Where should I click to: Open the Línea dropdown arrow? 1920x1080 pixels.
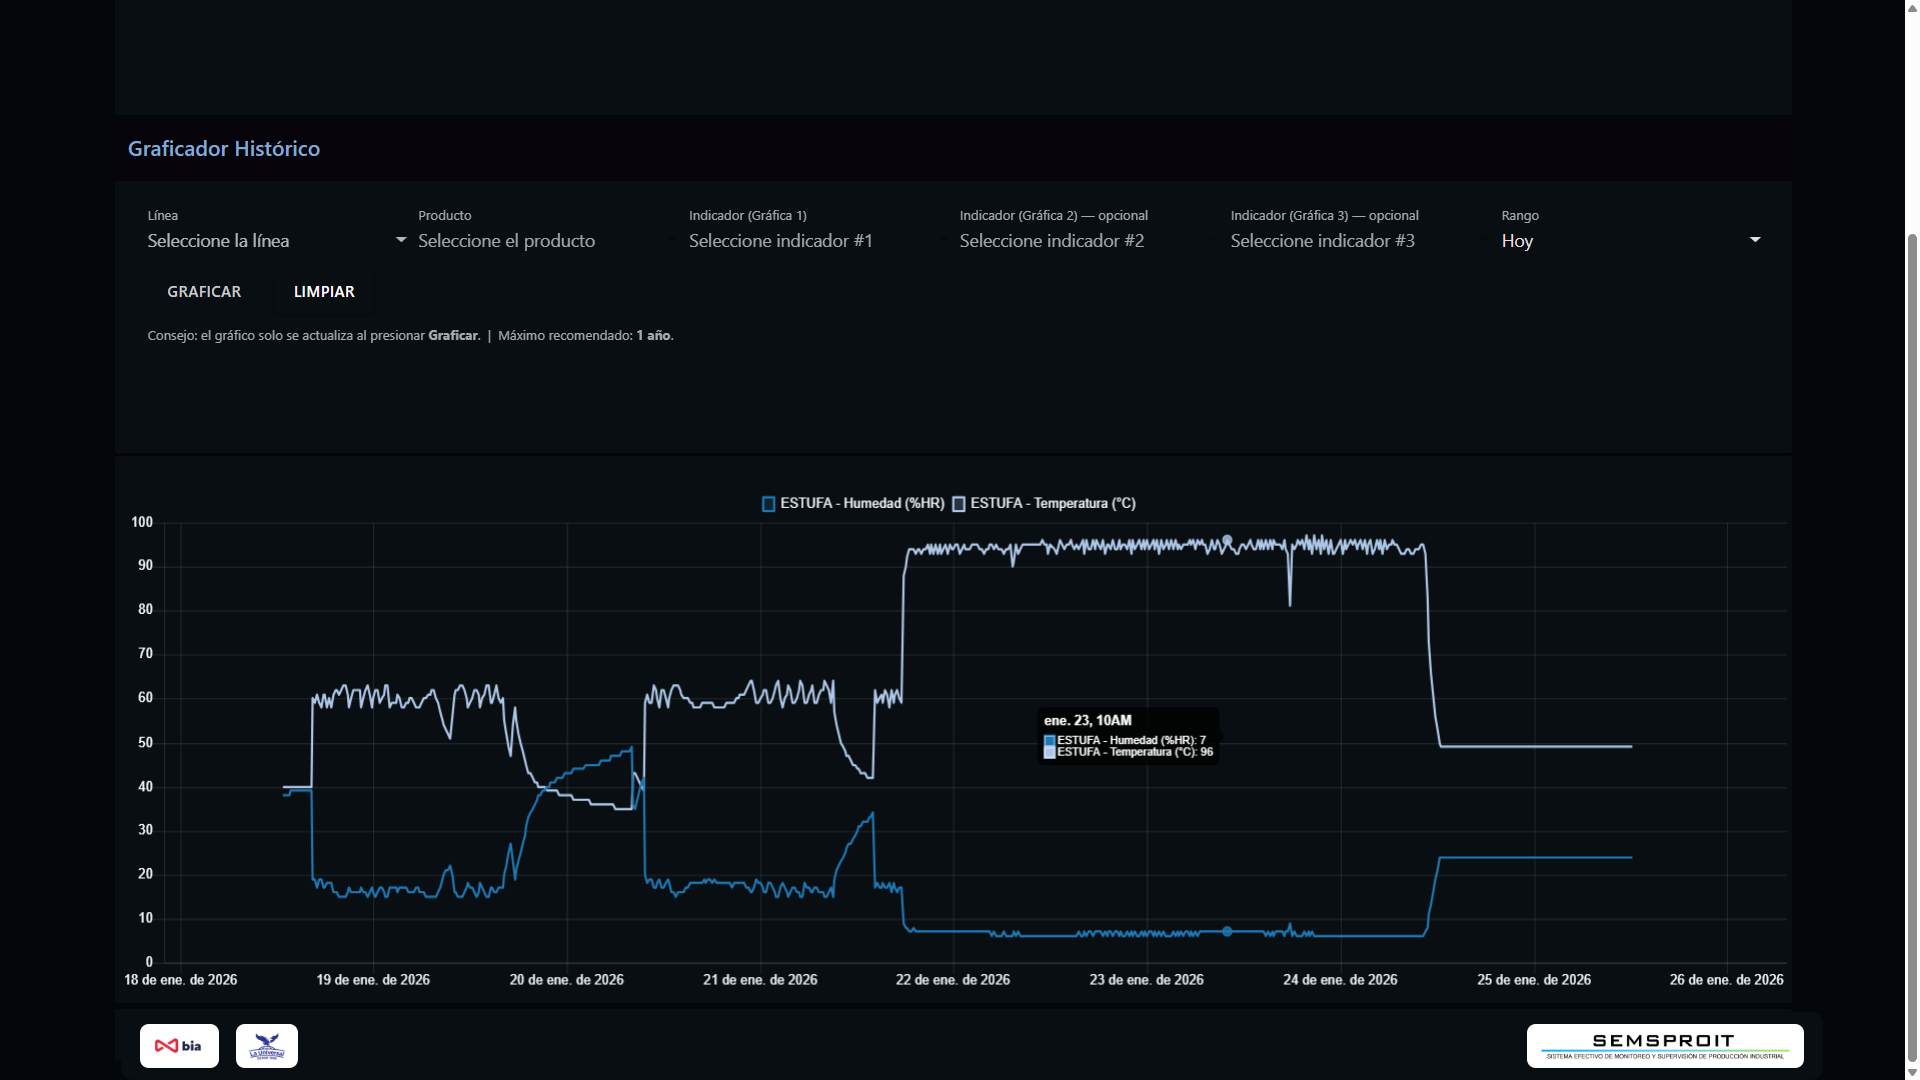[x=401, y=240]
